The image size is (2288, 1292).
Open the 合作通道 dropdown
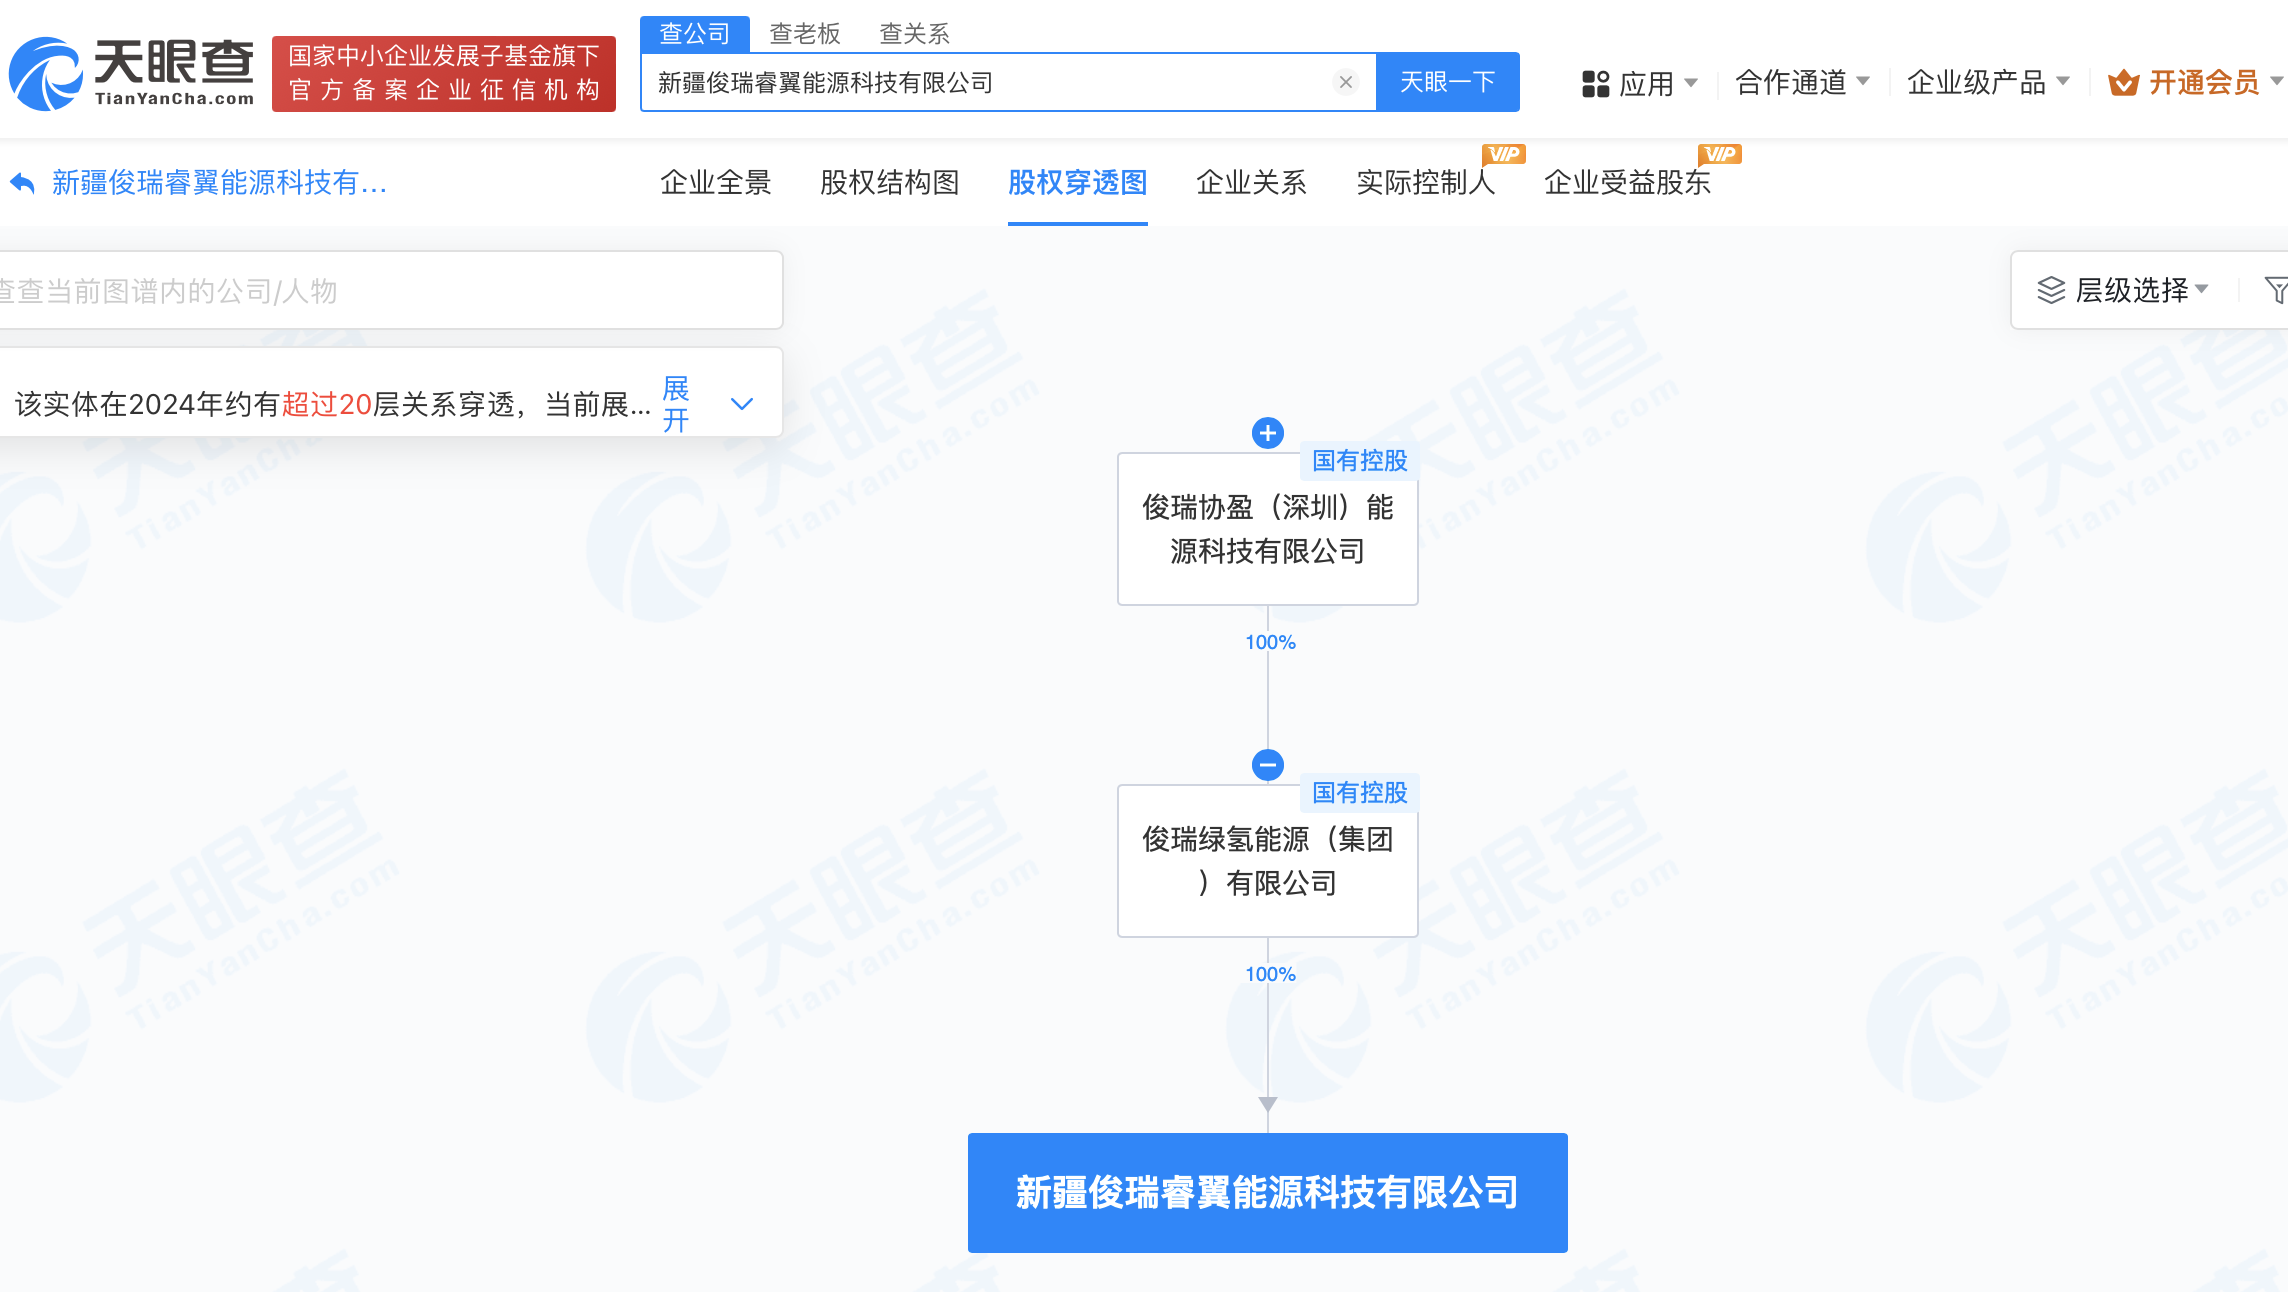coord(1802,83)
